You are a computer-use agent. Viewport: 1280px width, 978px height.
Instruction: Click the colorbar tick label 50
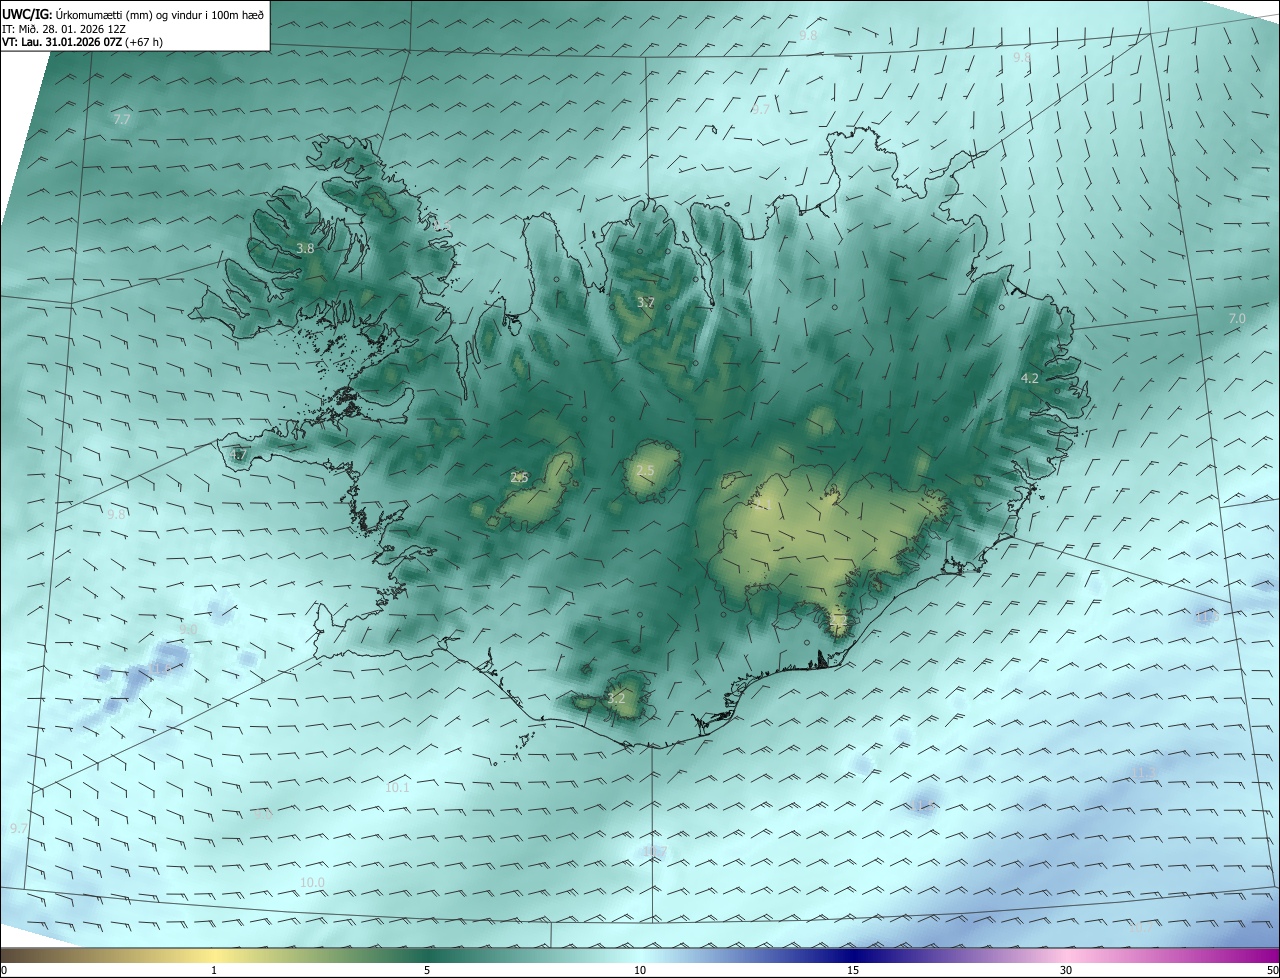[1272, 970]
